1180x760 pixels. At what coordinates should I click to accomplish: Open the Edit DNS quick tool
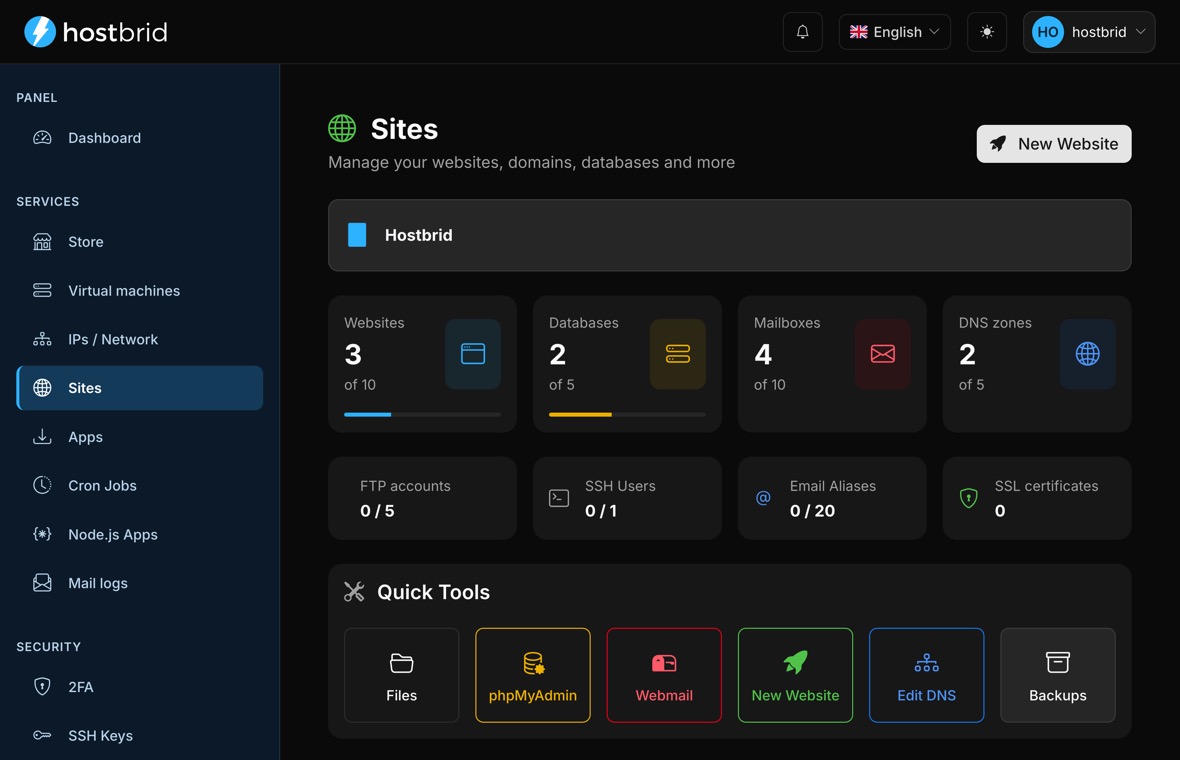(x=926, y=675)
